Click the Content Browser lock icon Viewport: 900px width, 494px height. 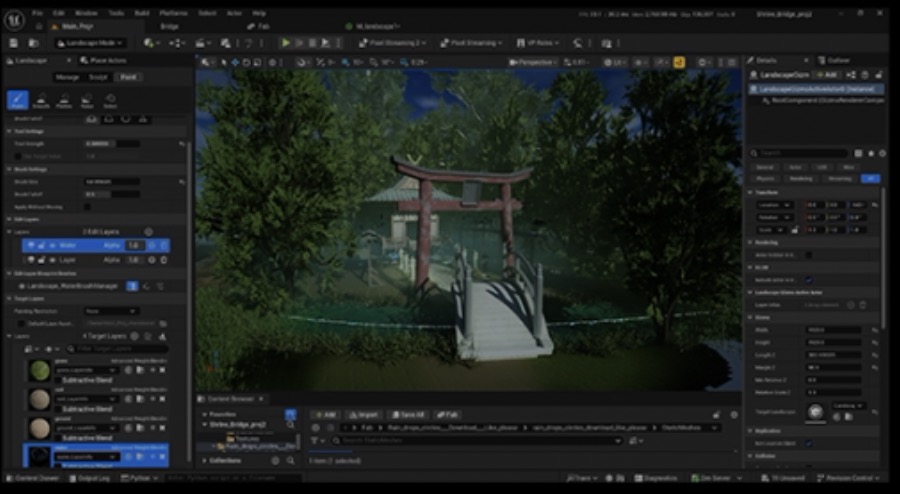716,414
